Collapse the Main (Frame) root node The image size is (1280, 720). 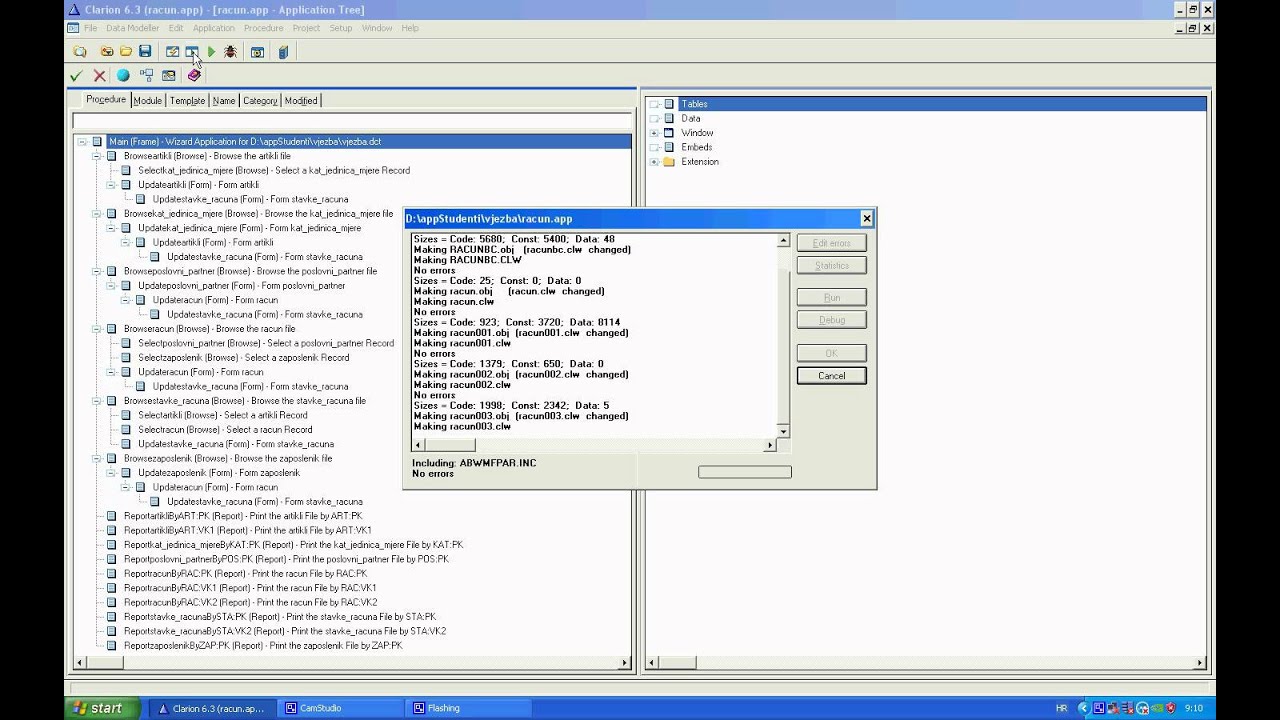click(83, 142)
